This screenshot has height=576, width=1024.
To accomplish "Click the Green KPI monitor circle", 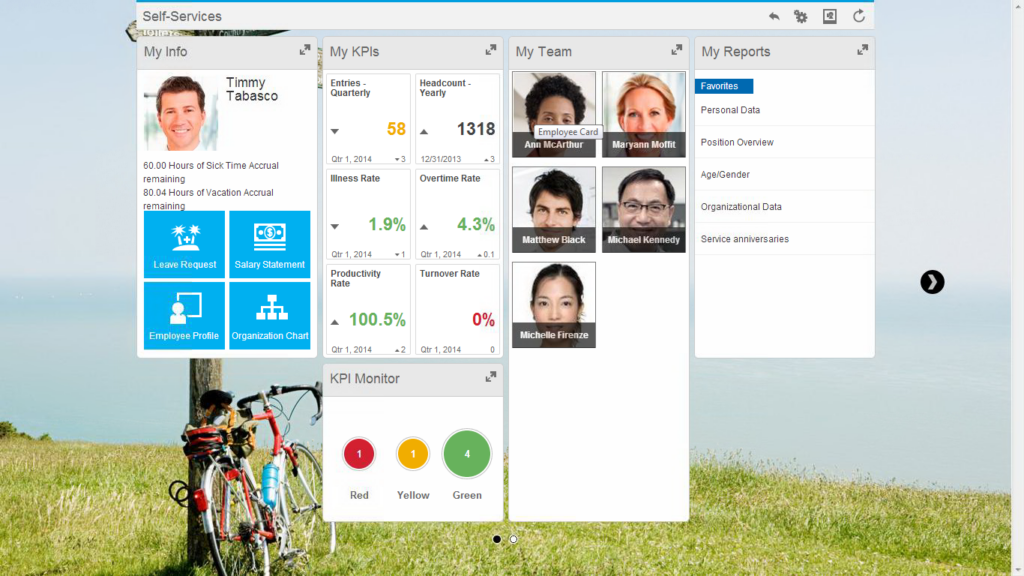I will (467, 454).
